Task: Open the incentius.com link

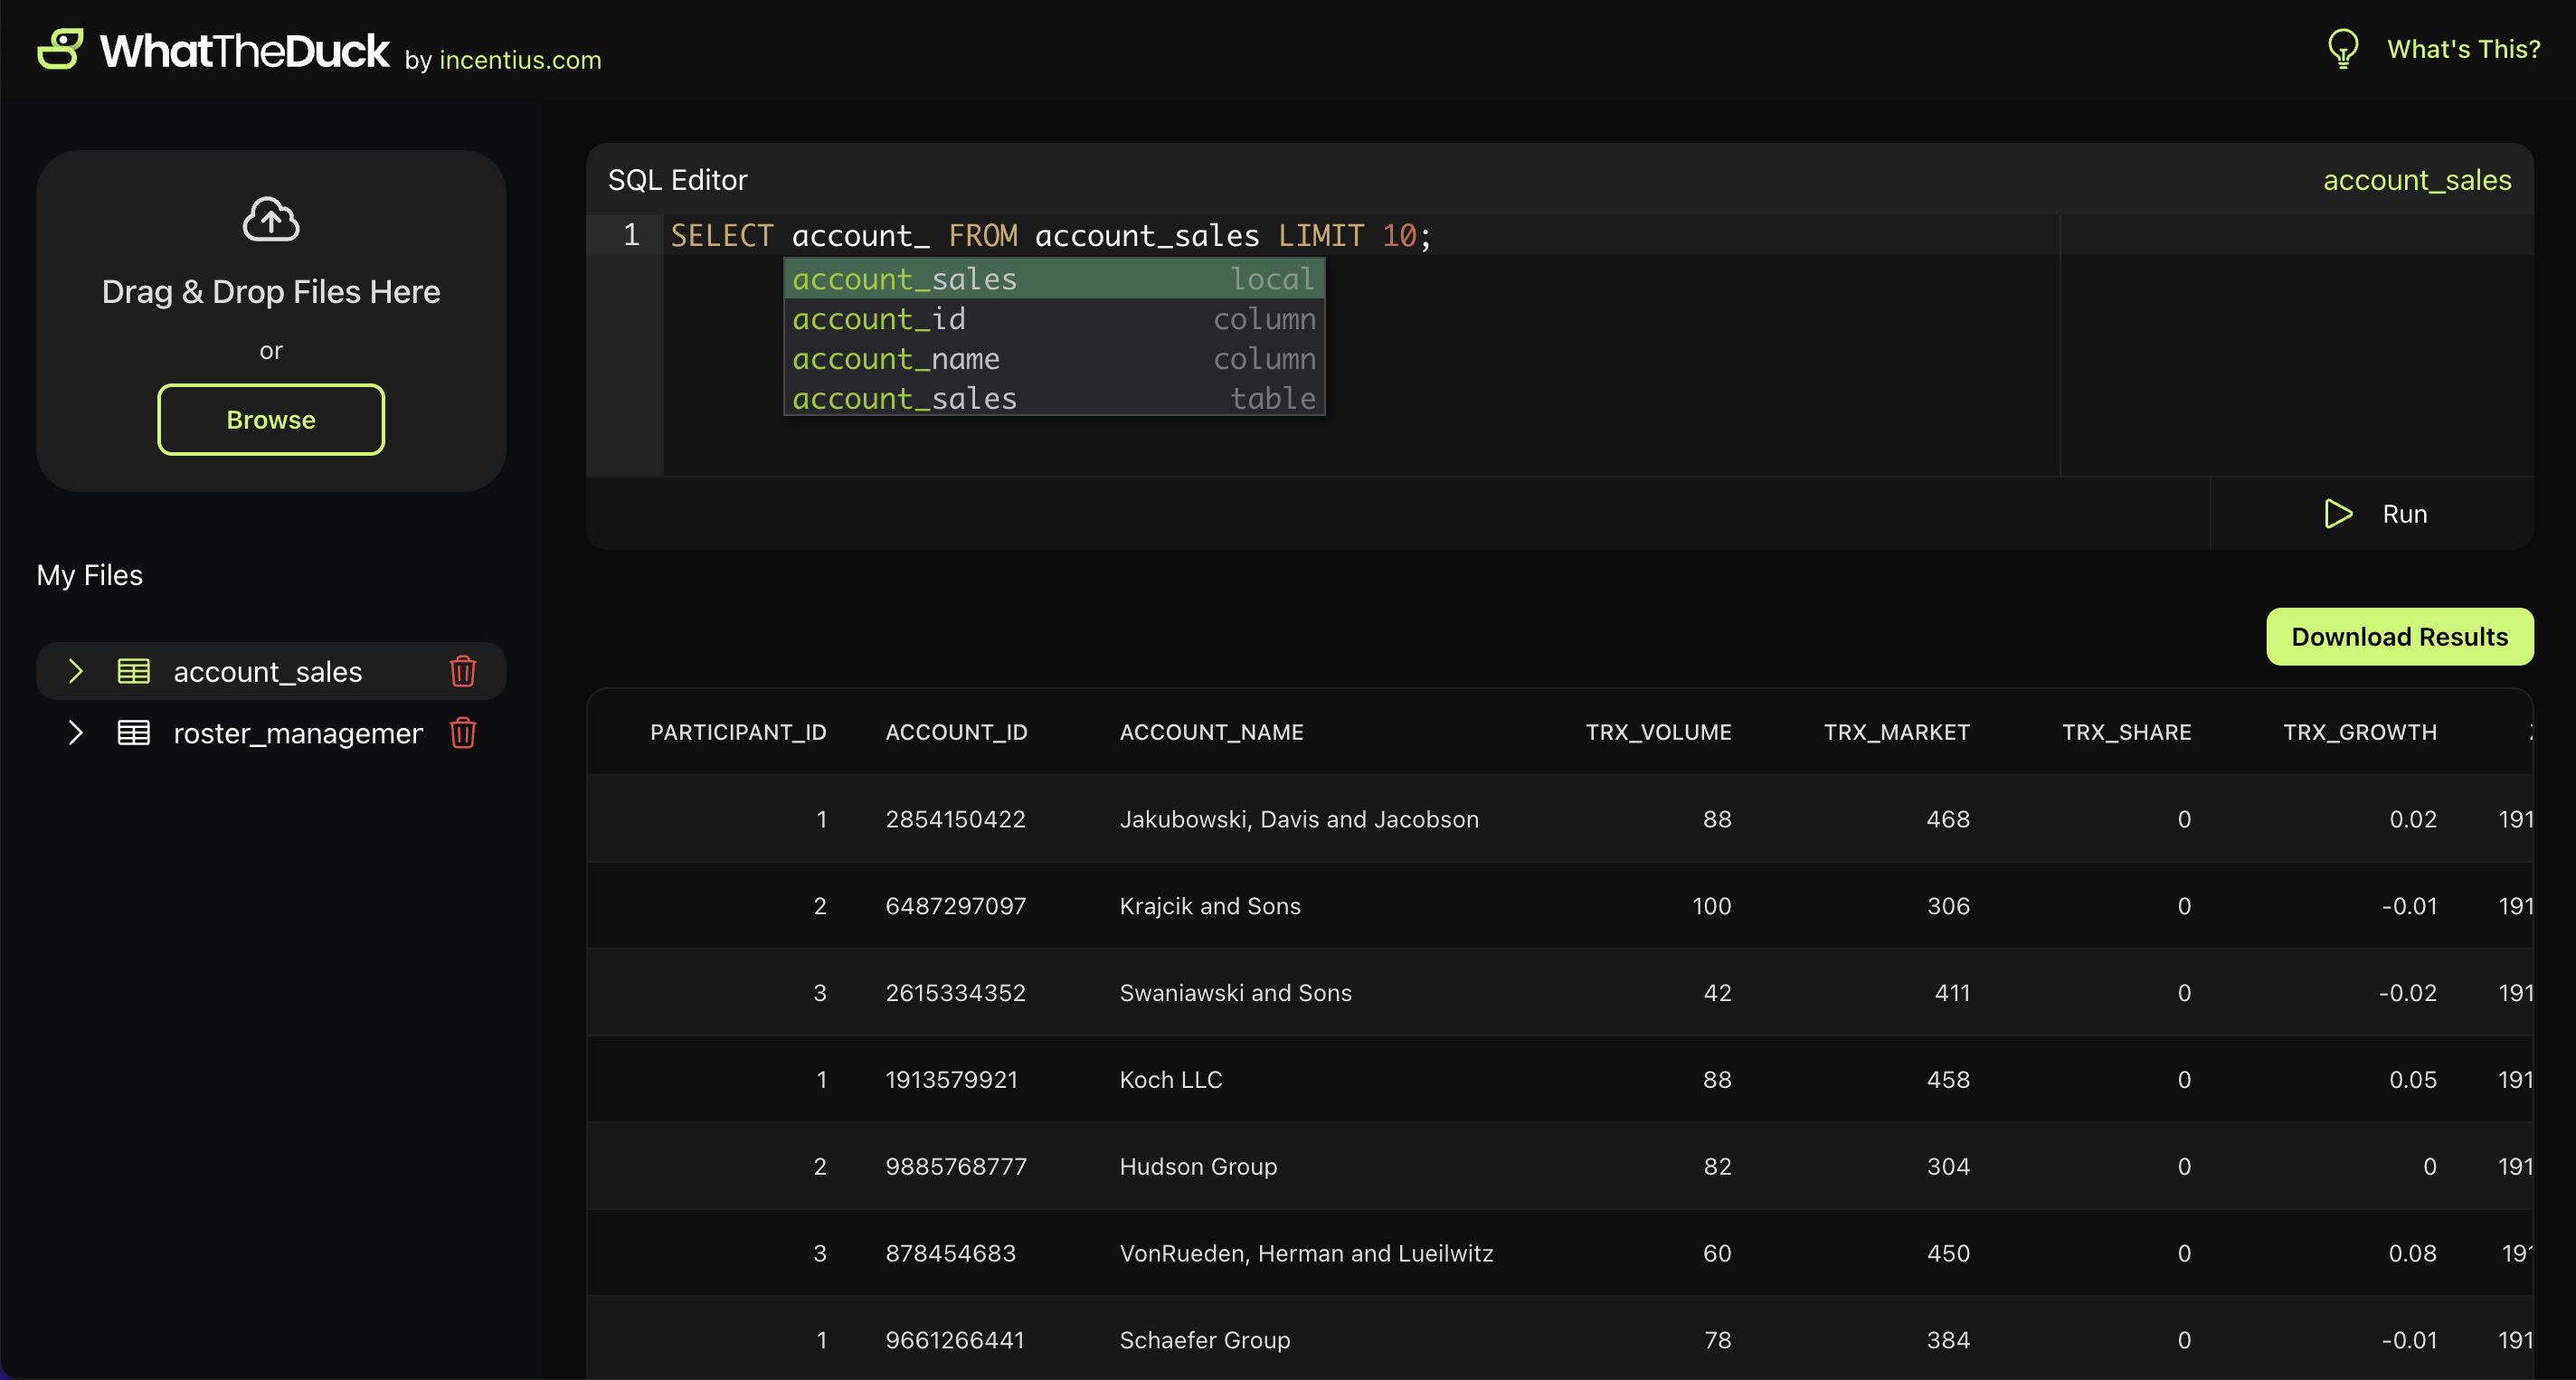Action: [x=520, y=60]
